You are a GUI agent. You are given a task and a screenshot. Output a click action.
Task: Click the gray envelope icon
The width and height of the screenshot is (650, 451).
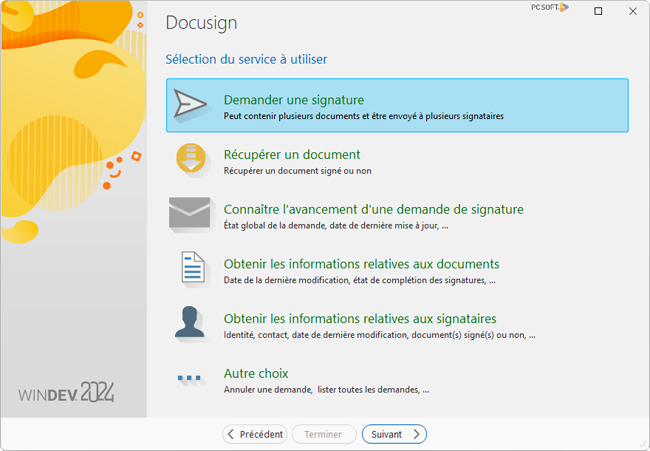(x=190, y=214)
